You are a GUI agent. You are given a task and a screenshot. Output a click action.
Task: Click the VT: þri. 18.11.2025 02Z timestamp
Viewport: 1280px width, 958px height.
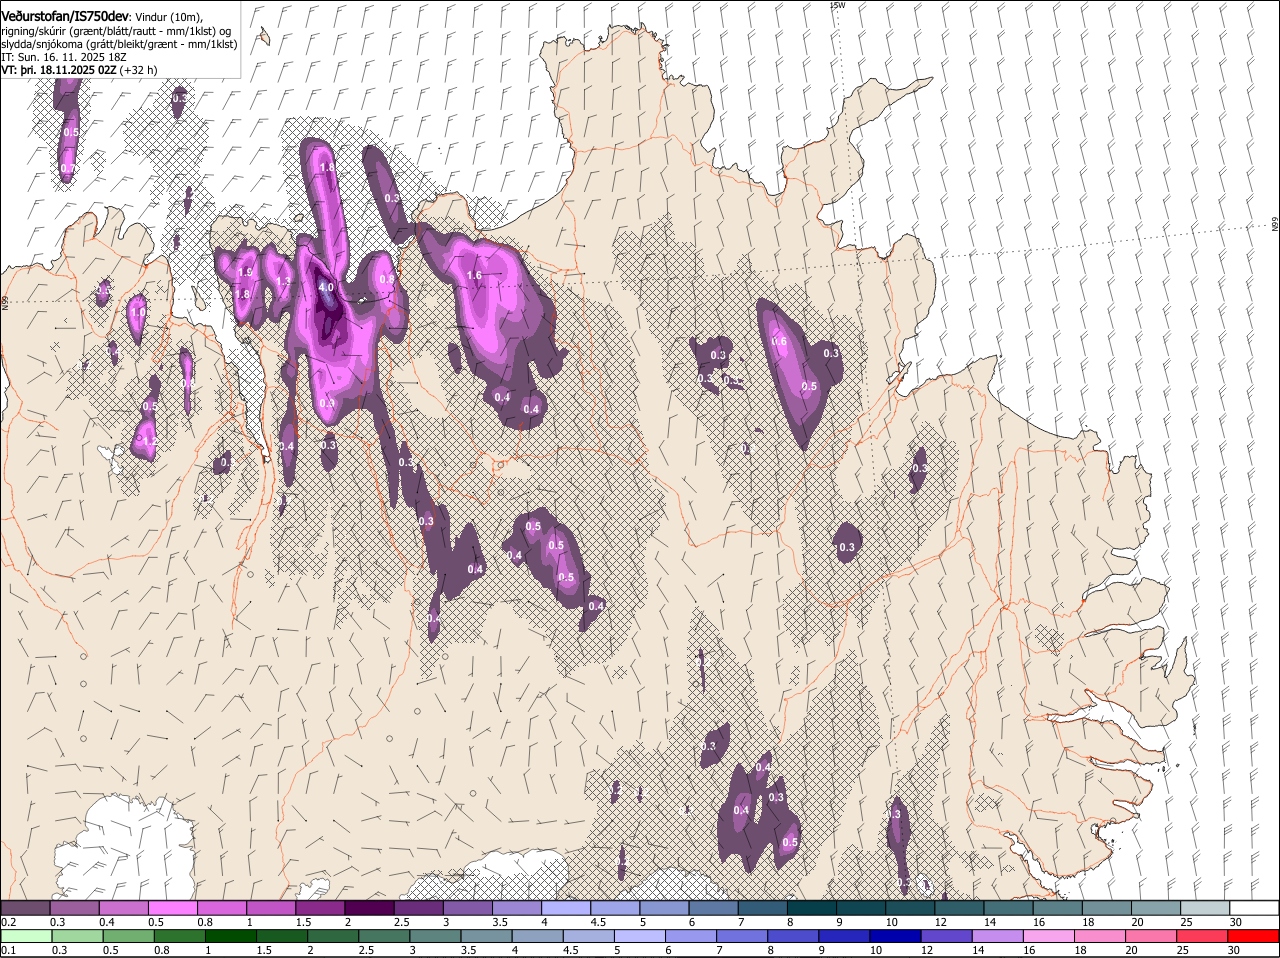59,70
